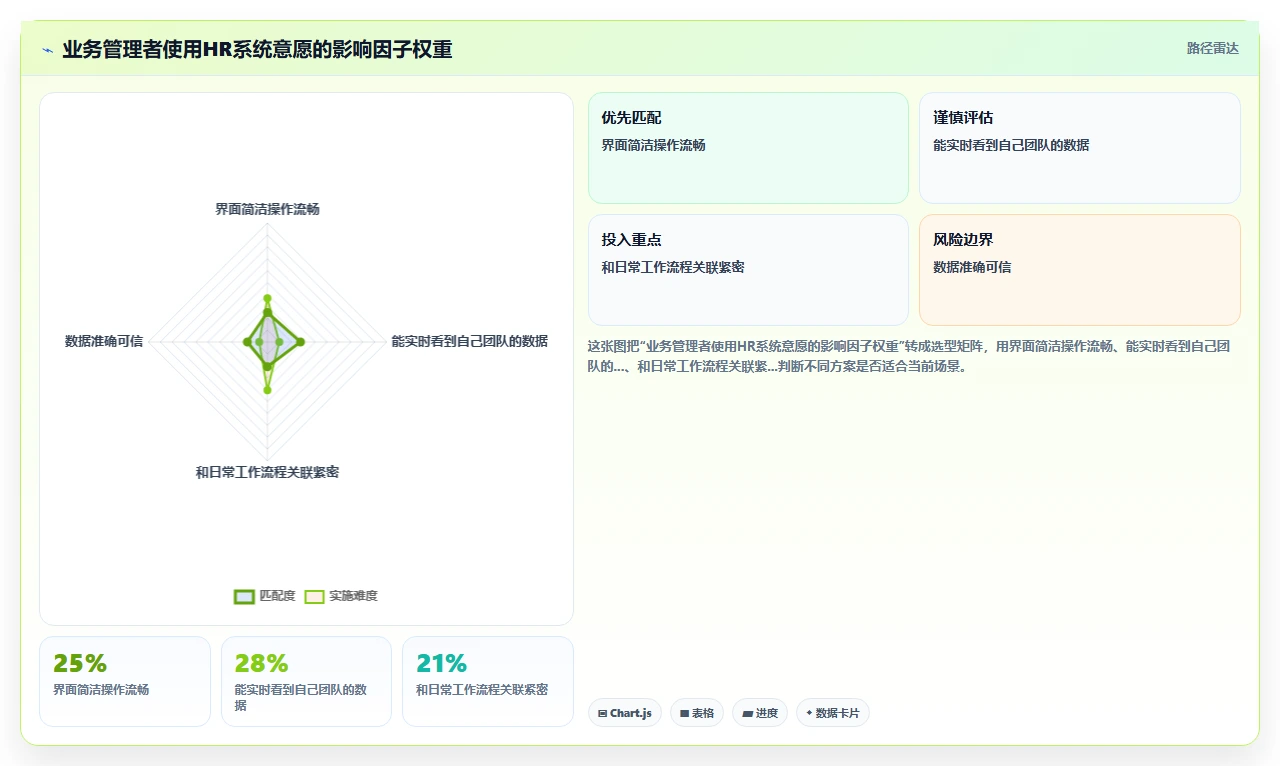Click 能实时看到自己团队的数据 text in 谨慎评估 card

(x=1011, y=145)
